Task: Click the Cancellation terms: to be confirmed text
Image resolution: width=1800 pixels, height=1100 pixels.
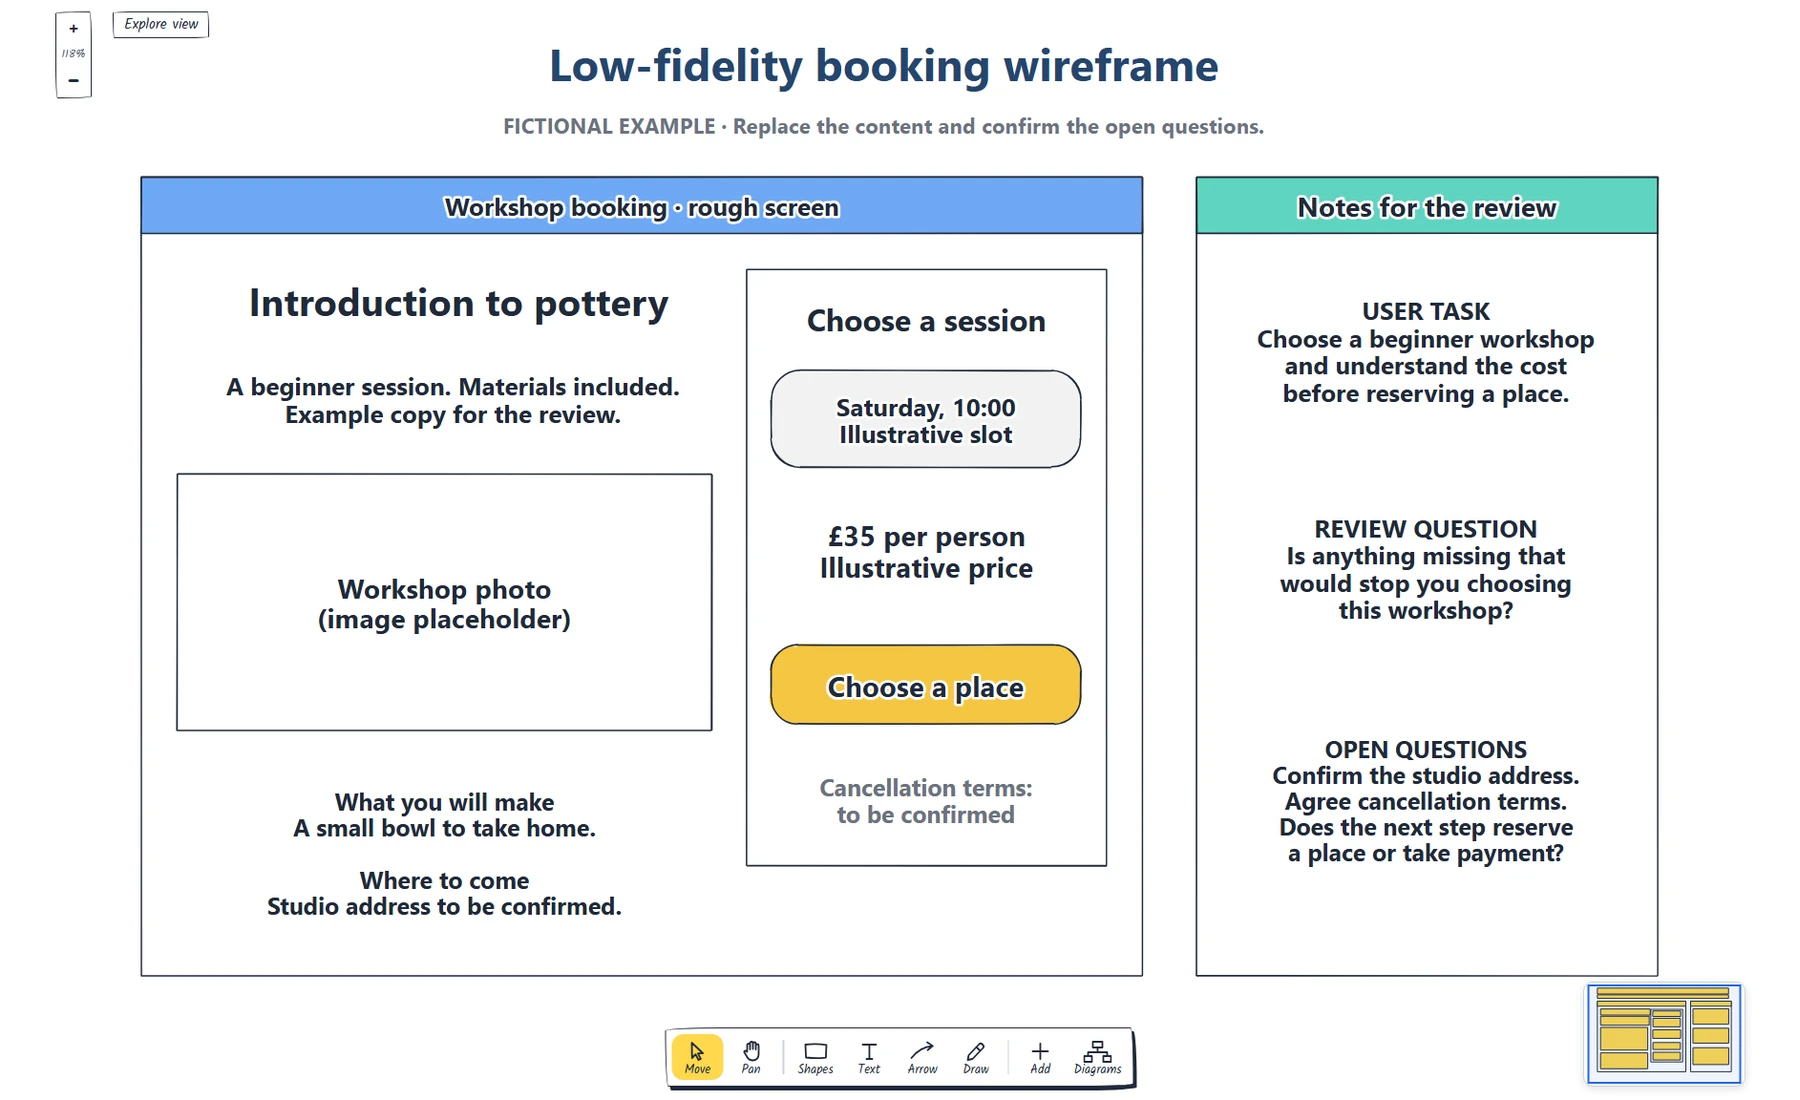Action: pyautogui.click(x=926, y=801)
